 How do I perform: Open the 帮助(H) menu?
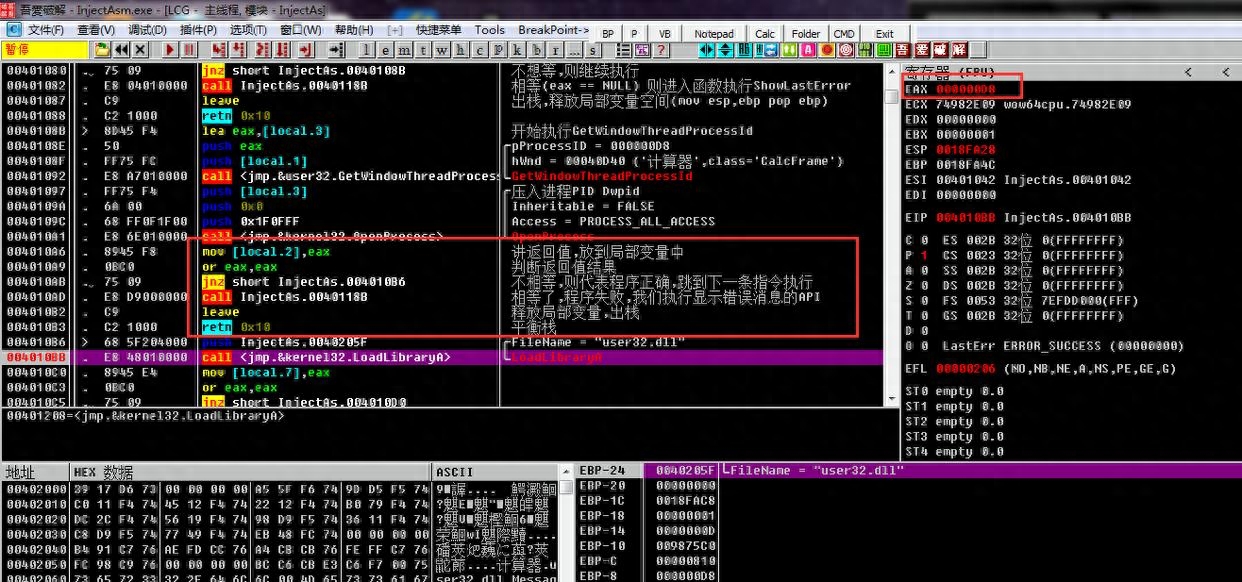coord(354,30)
